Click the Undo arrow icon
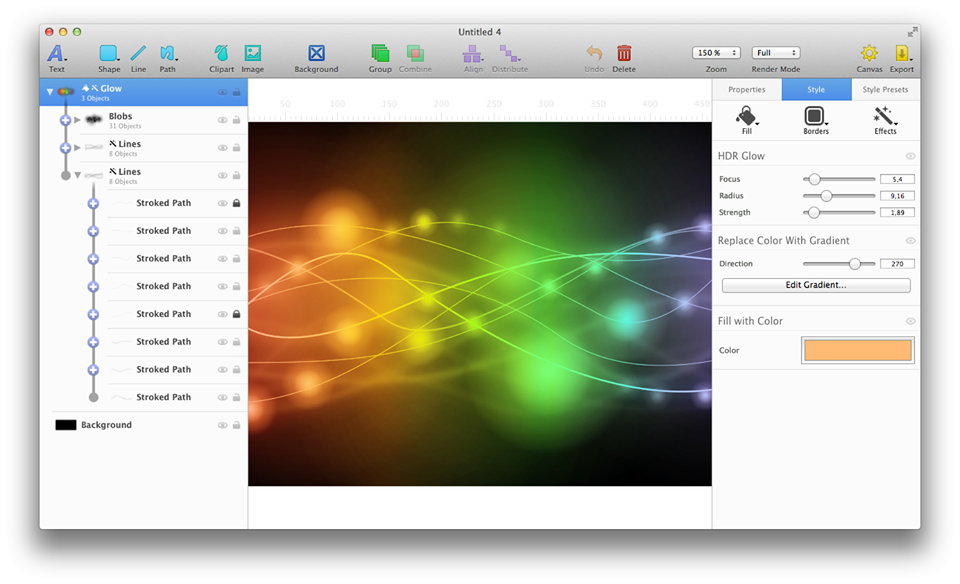The width and height of the screenshot is (960, 584). (594, 53)
